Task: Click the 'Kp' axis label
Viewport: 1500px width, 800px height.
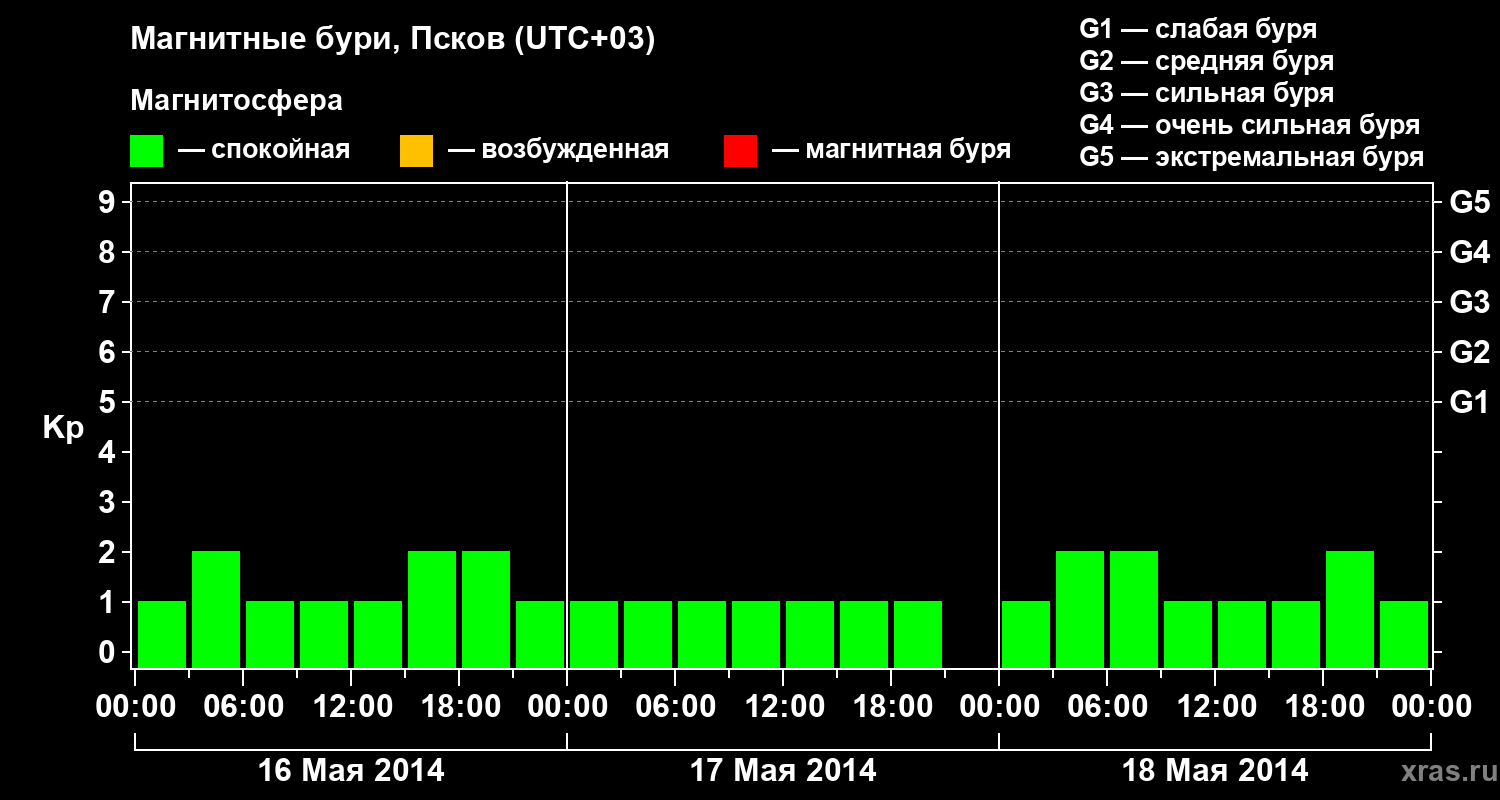Action: click(62, 428)
